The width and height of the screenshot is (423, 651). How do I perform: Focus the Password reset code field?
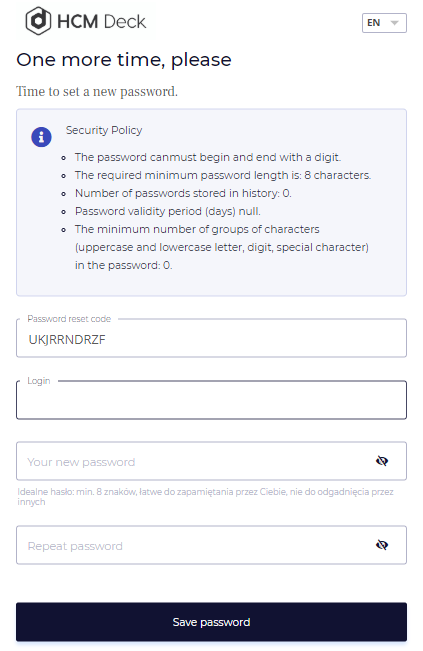(211, 339)
